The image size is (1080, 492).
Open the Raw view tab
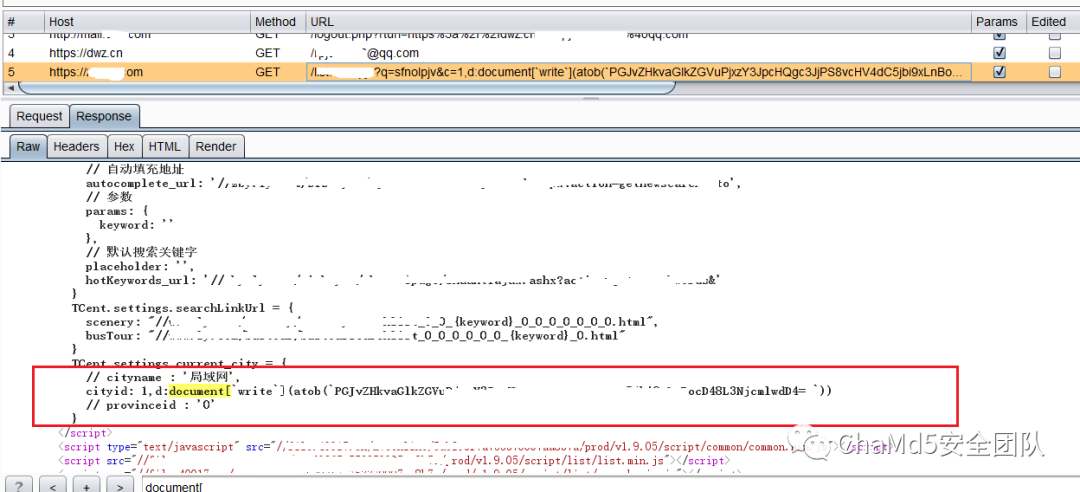(x=28, y=146)
